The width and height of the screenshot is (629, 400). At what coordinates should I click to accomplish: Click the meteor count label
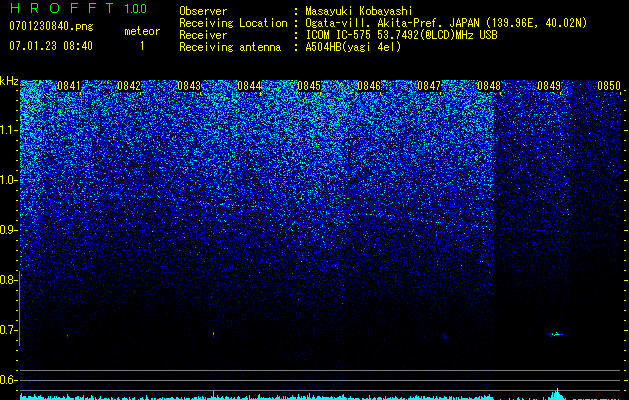142,31
